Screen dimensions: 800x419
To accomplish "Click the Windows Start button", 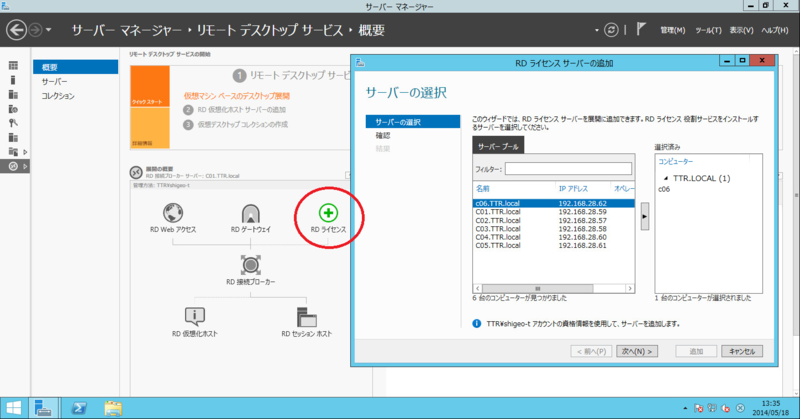I will [13, 408].
